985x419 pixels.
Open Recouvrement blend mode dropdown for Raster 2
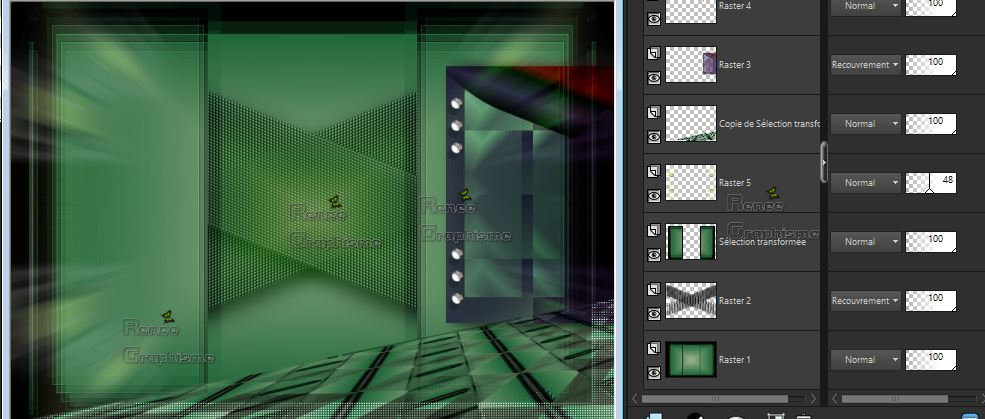(x=866, y=301)
